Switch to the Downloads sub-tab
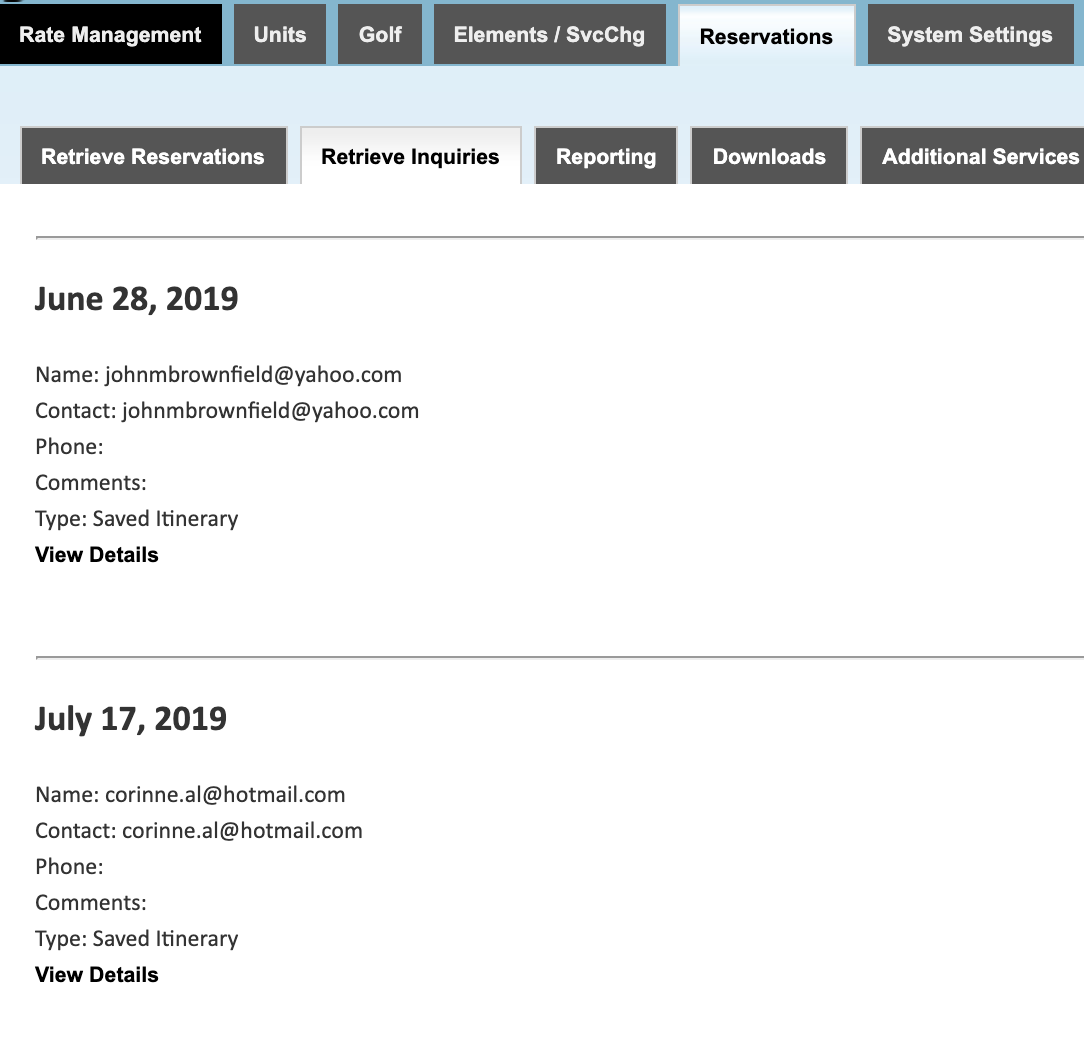The image size is (1084, 1040). pyautogui.click(x=769, y=156)
